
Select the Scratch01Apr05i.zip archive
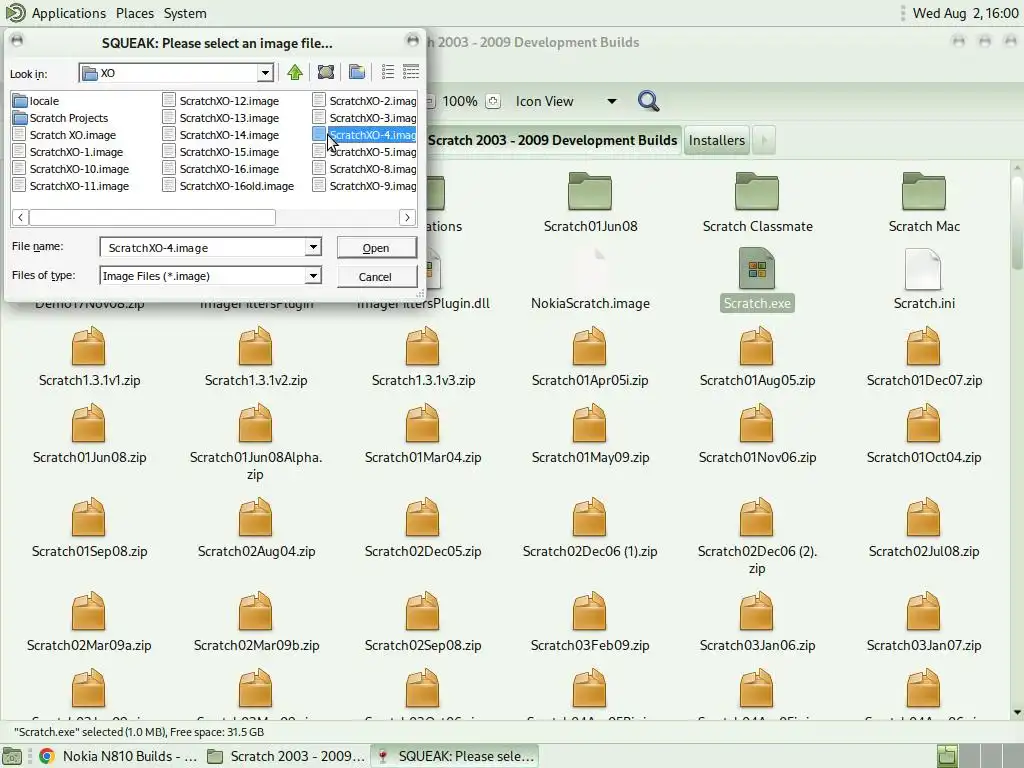tap(590, 358)
